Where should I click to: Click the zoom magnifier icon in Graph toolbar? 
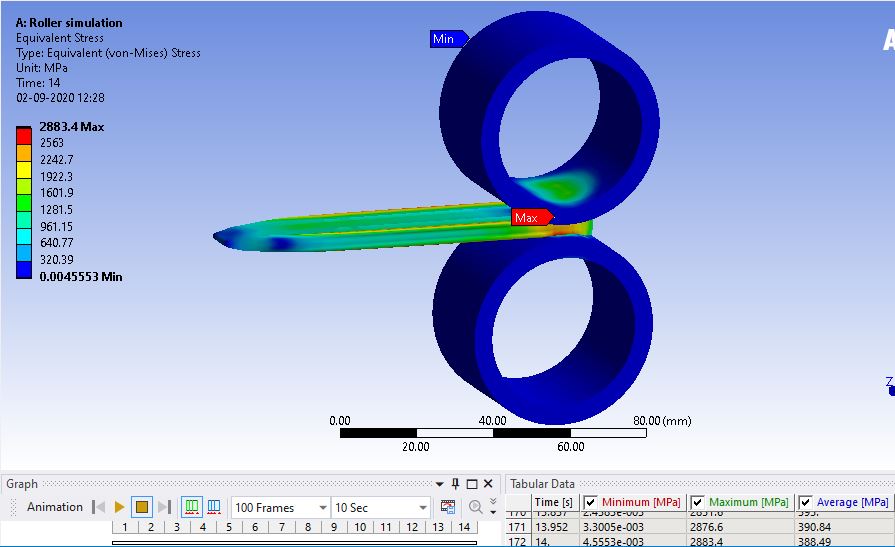pyautogui.click(x=476, y=507)
